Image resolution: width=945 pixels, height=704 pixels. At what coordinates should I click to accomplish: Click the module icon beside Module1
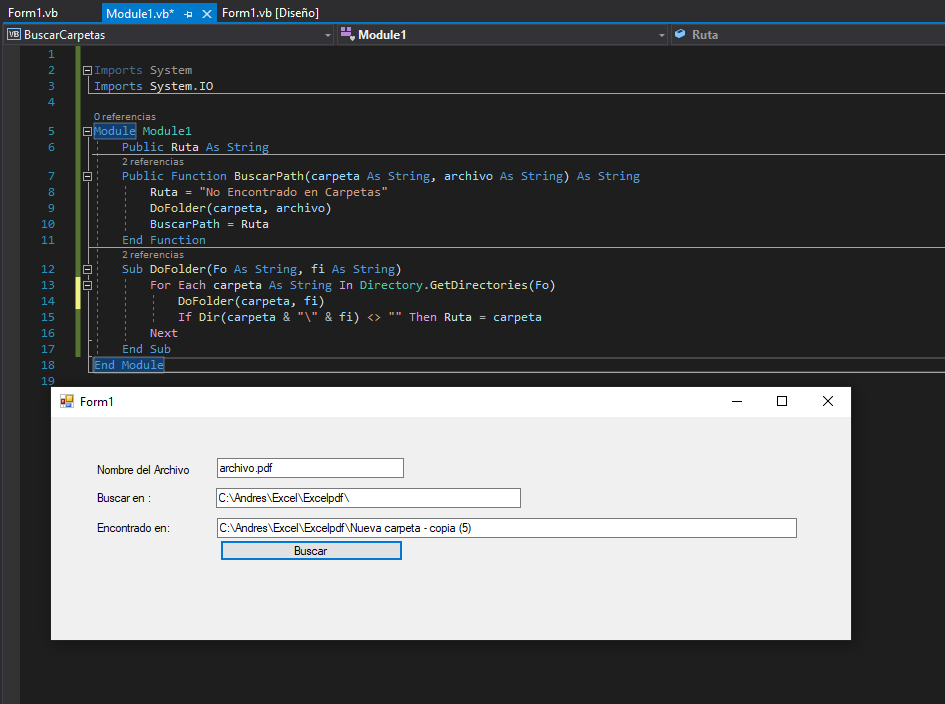[347, 34]
